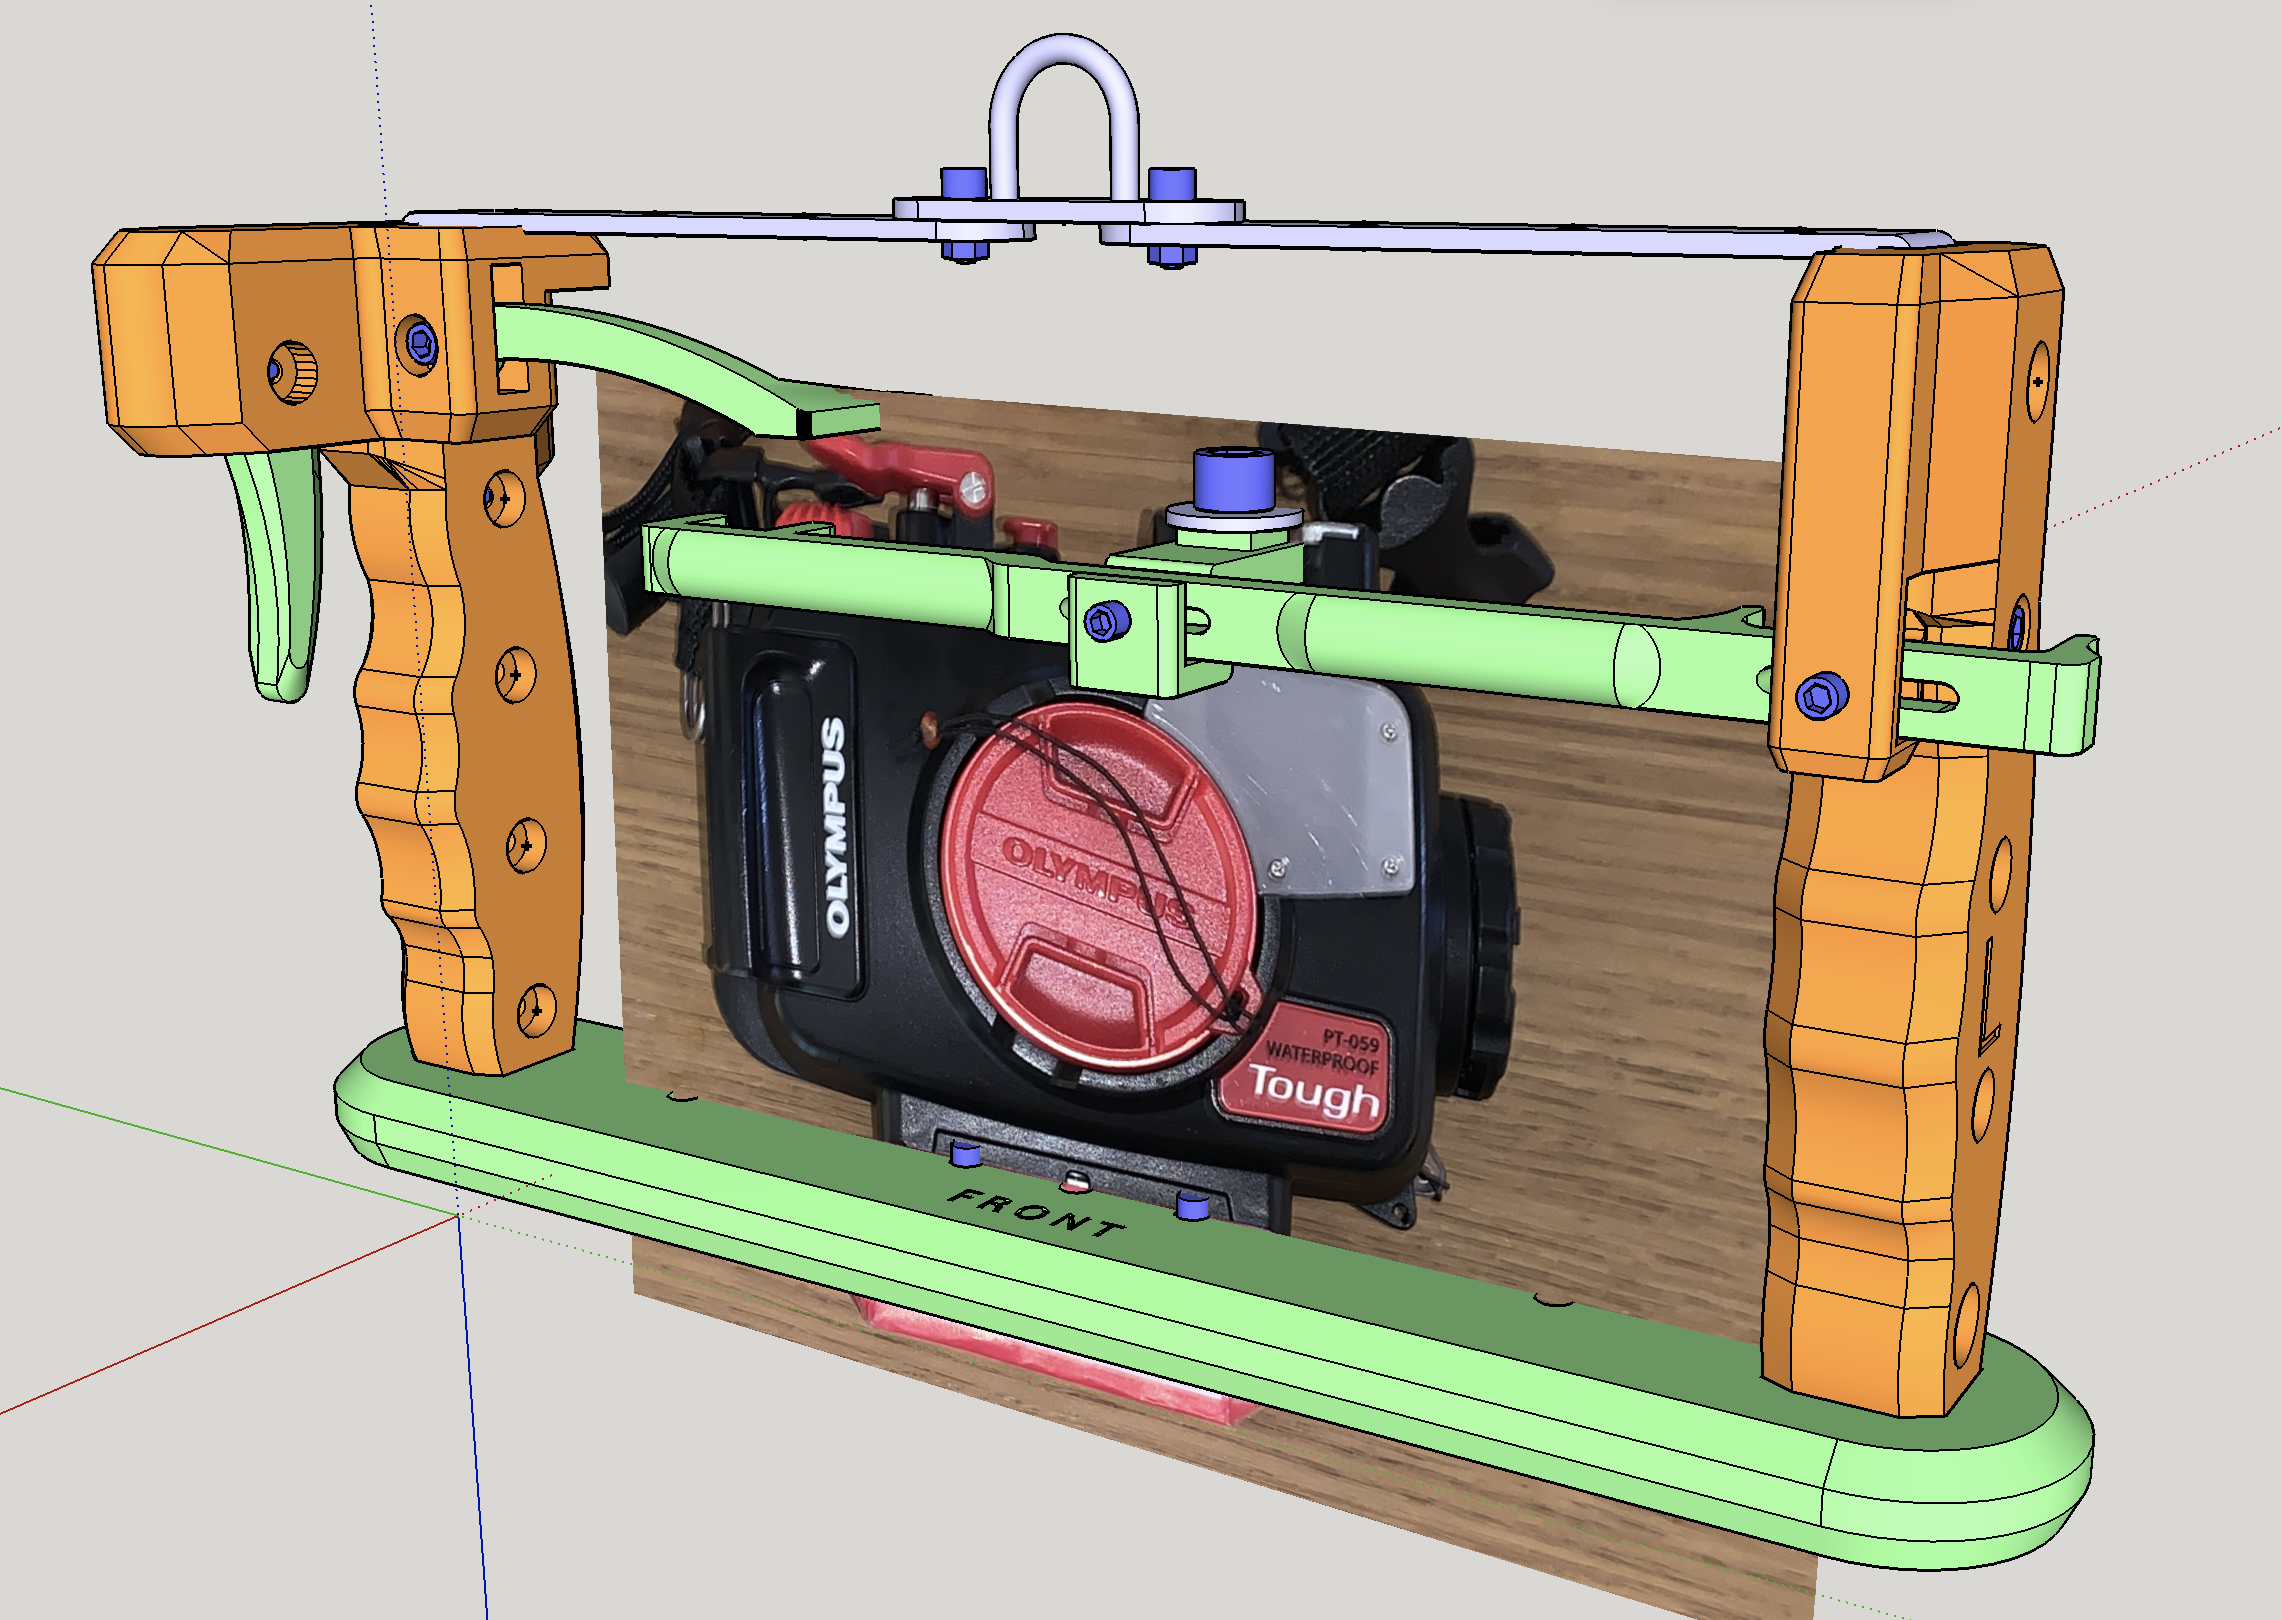The width and height of the screenshot is (2282, 1620).
Task: Click the green trigger under the left handle
Action: (277, 575)
